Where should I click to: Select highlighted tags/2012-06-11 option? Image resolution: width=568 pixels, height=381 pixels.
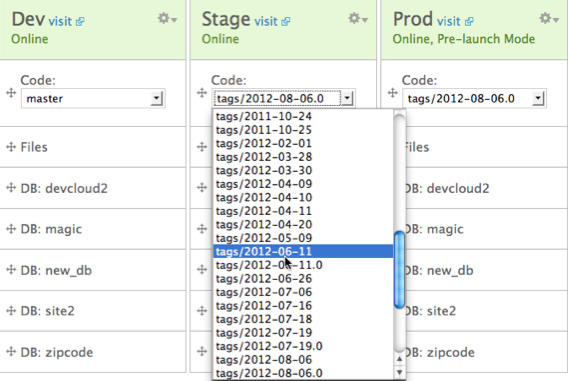(303, 251)
